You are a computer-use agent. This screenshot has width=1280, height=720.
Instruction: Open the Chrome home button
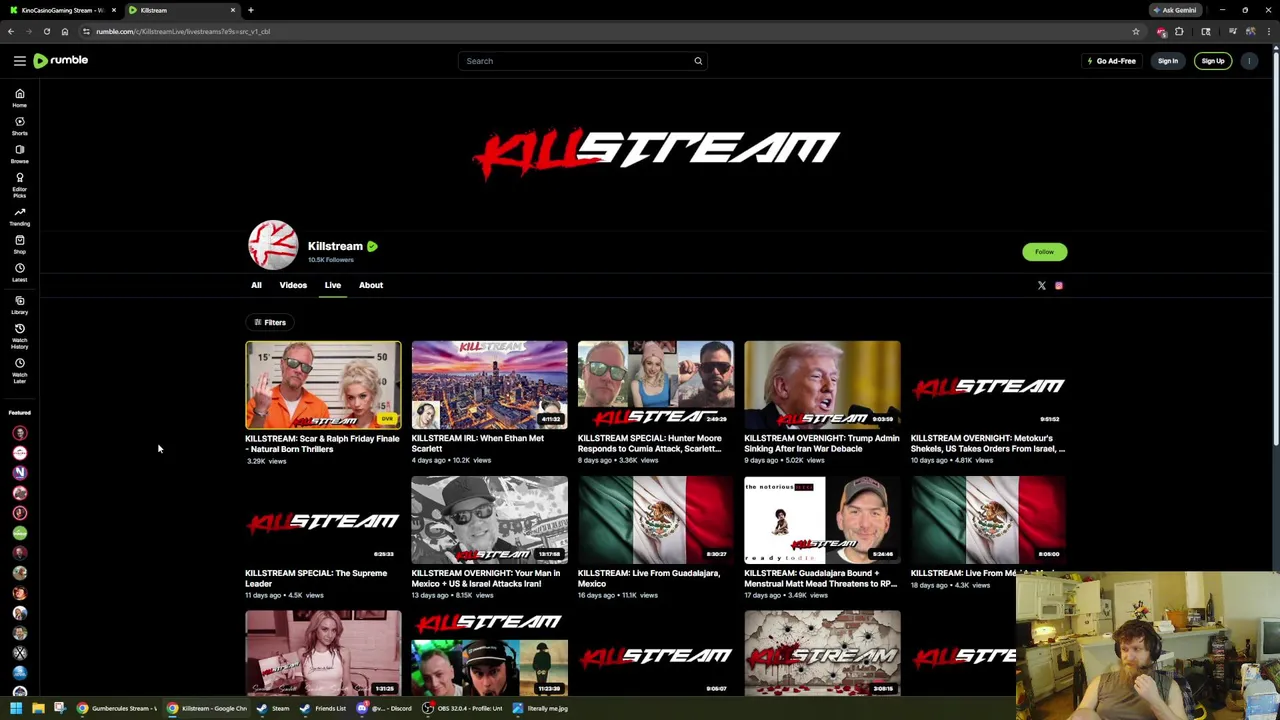pos(64,31)
